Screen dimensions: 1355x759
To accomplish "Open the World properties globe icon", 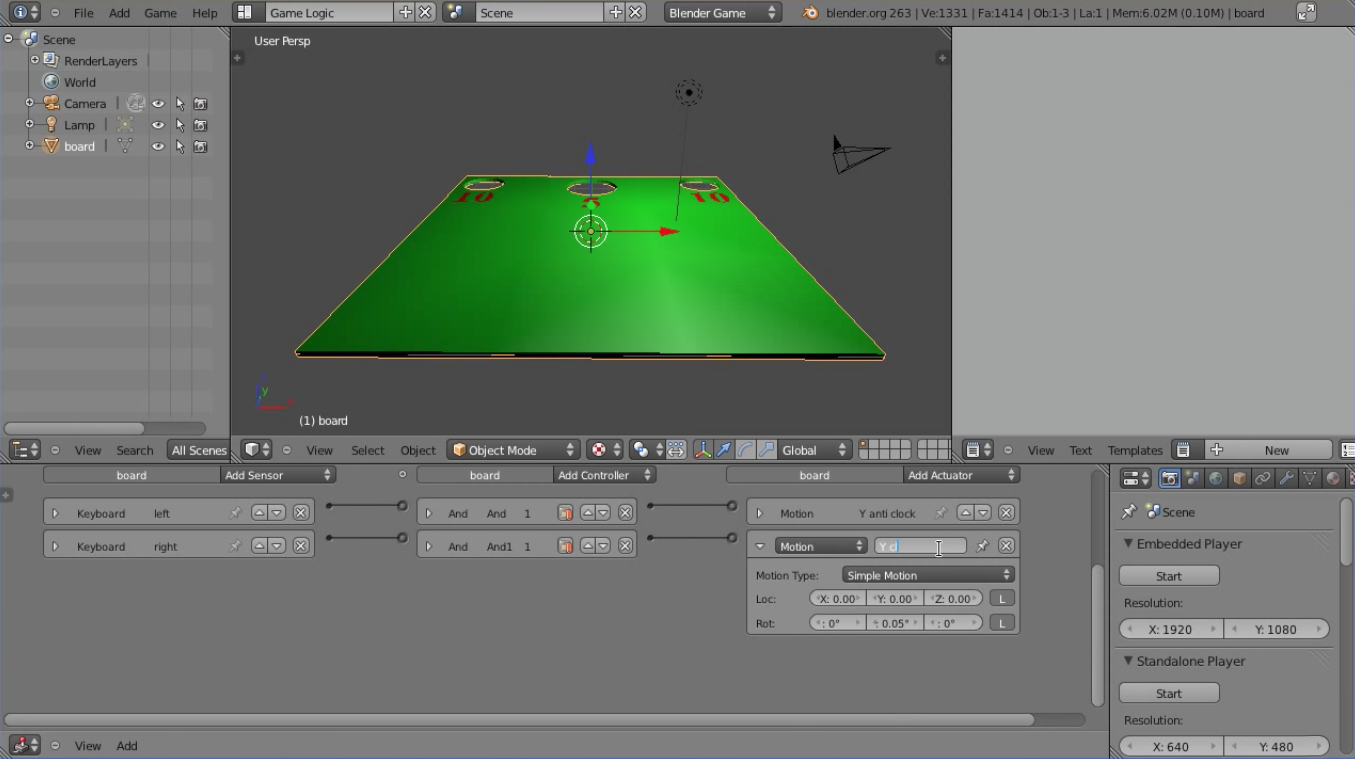I will point(1216,479).
